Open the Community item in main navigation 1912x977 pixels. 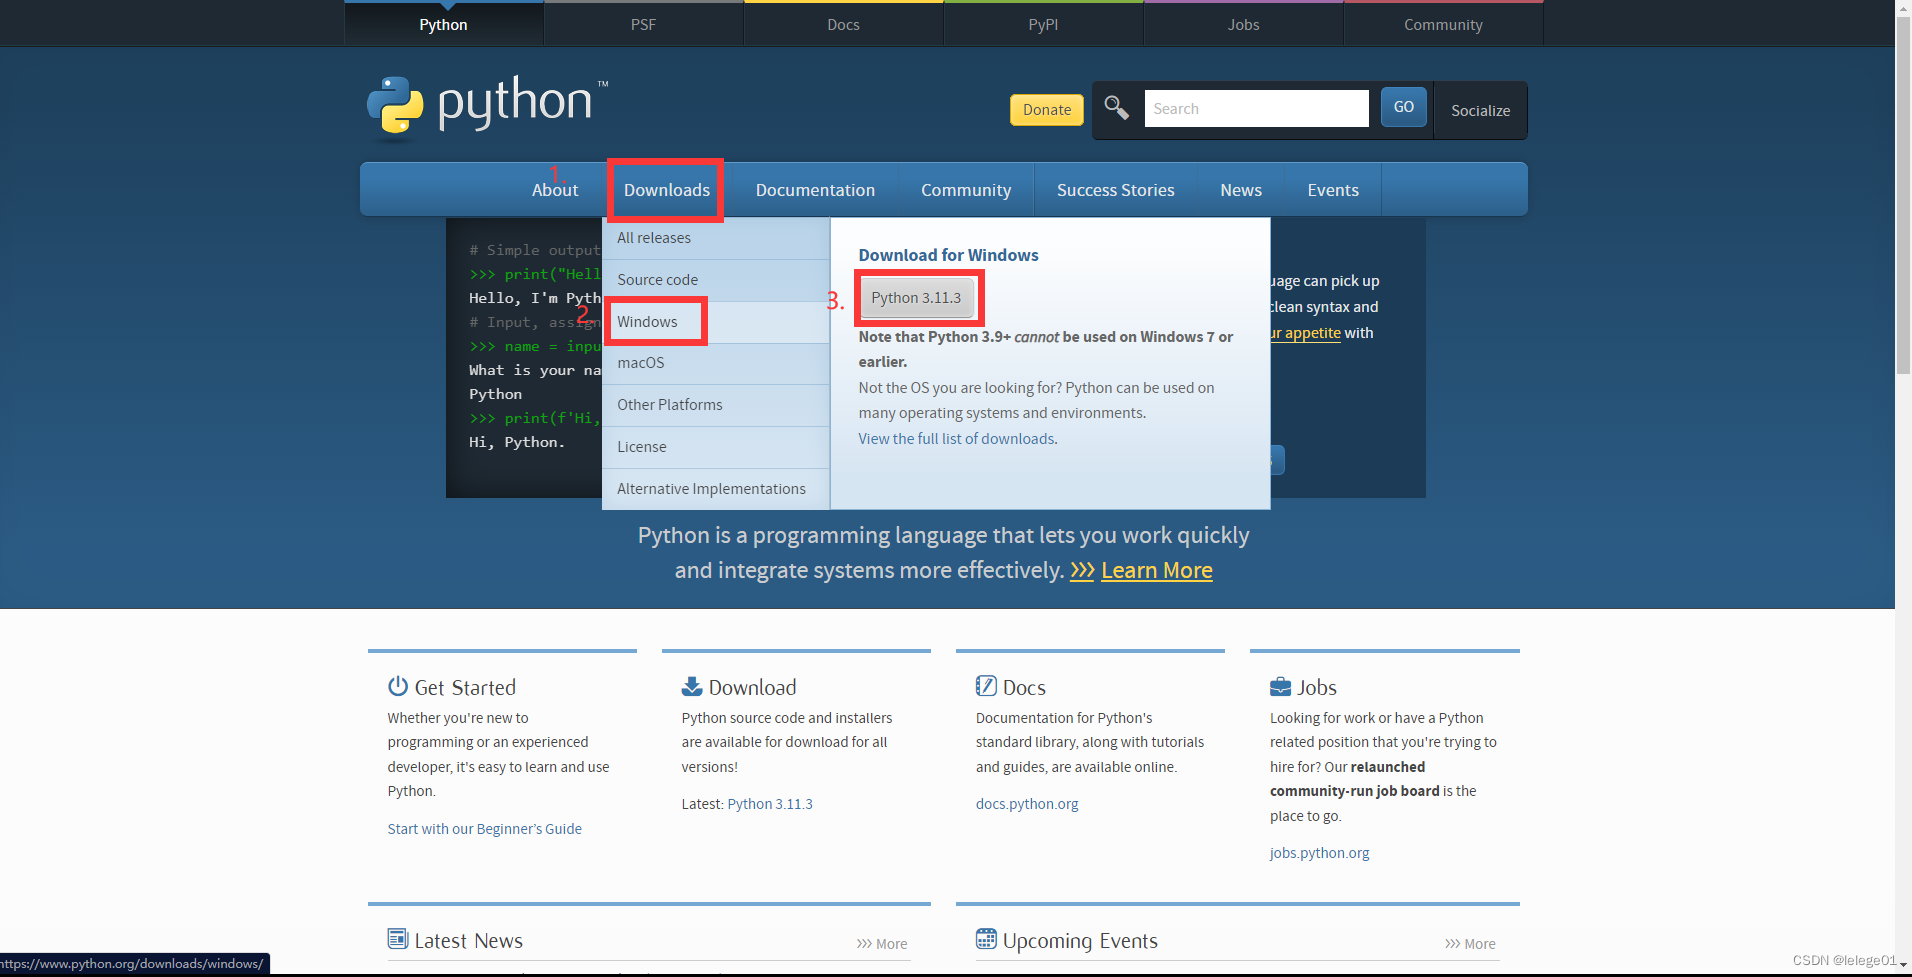966,190
